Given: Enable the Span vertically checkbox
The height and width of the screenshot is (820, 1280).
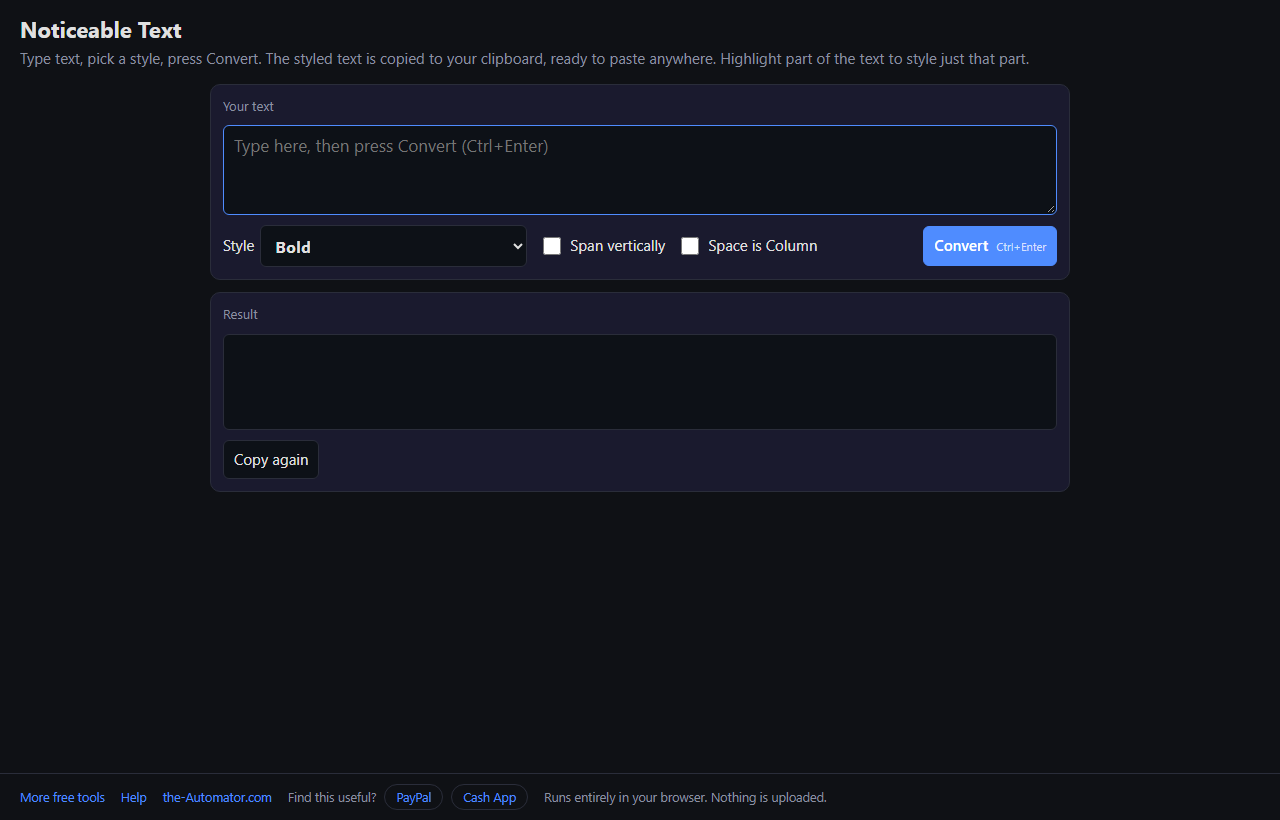Looking at the screenshot, I should pos(552,246).
